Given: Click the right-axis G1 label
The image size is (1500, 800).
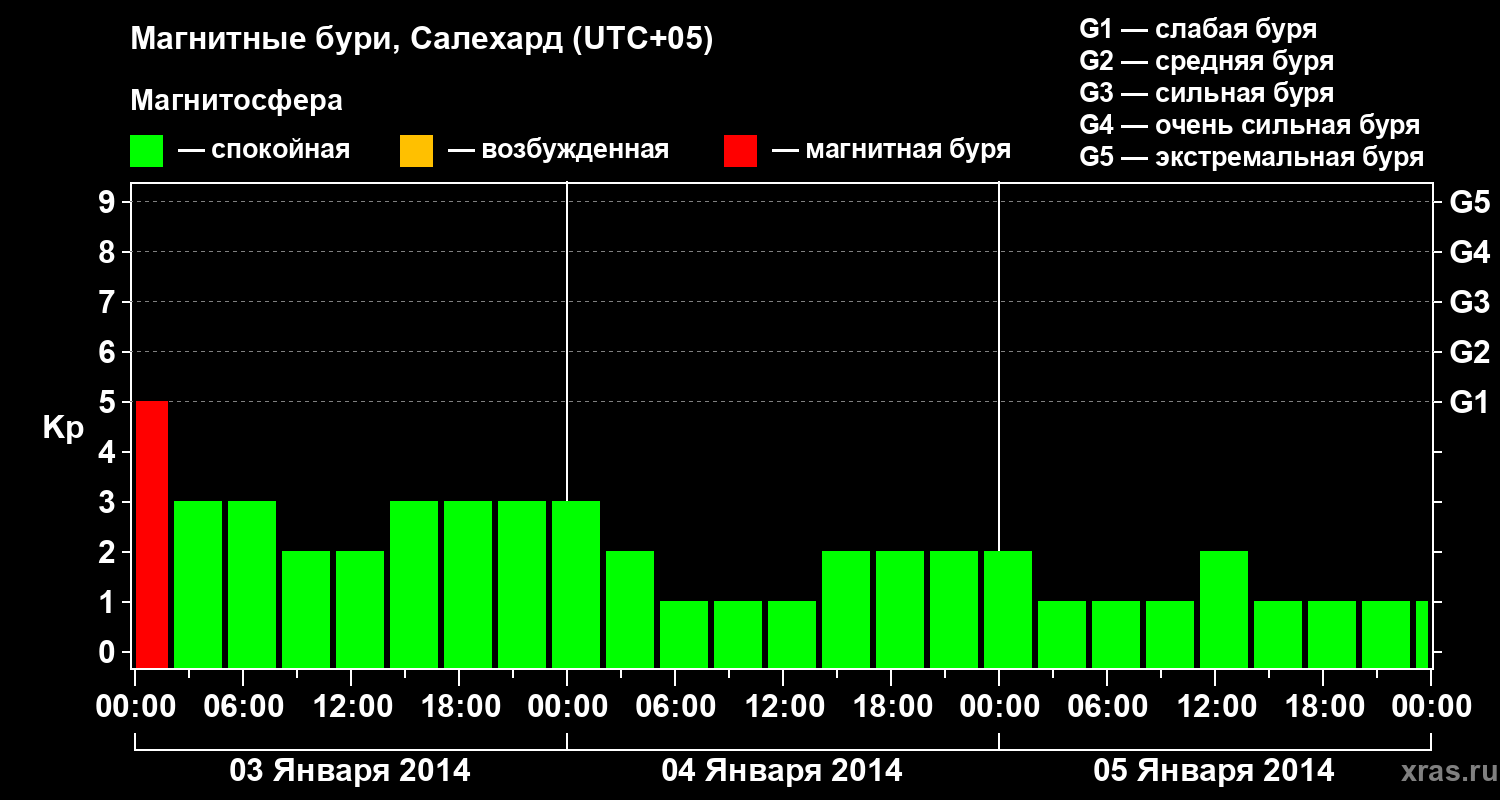Looking at the screenshot, I should coord(1469,402).
